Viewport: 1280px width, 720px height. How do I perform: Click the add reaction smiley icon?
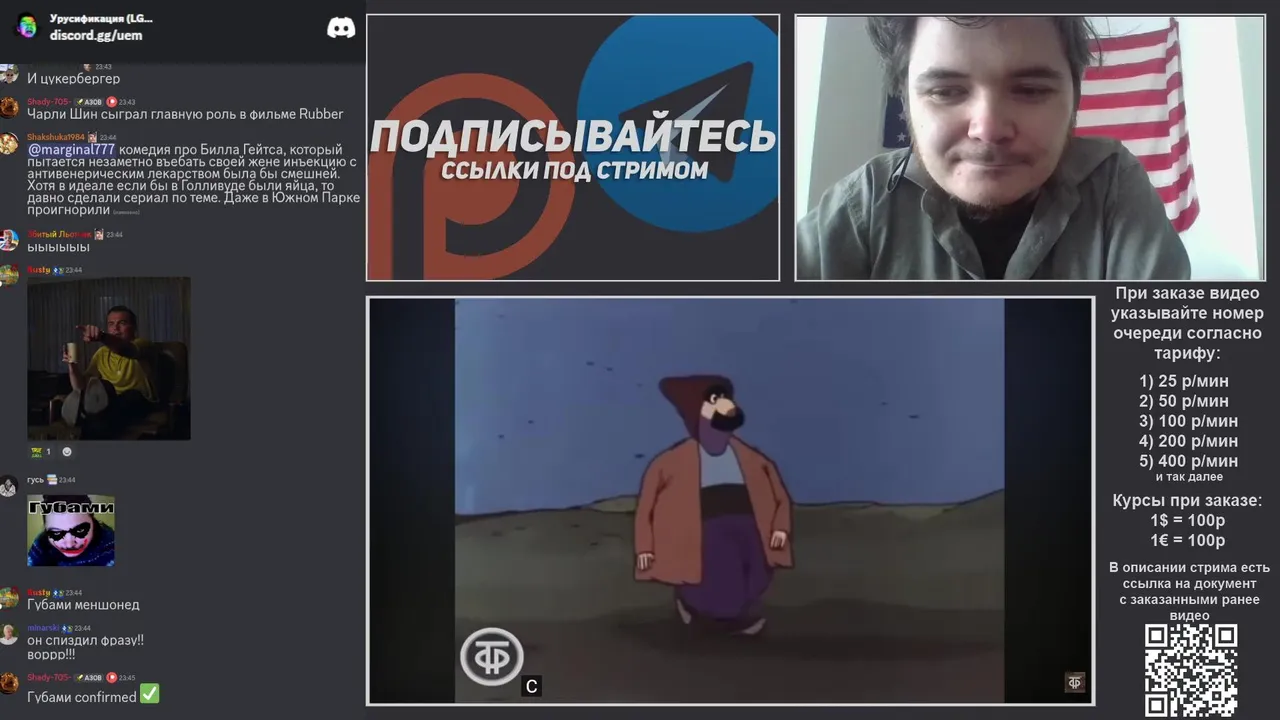tap(67, 452)
